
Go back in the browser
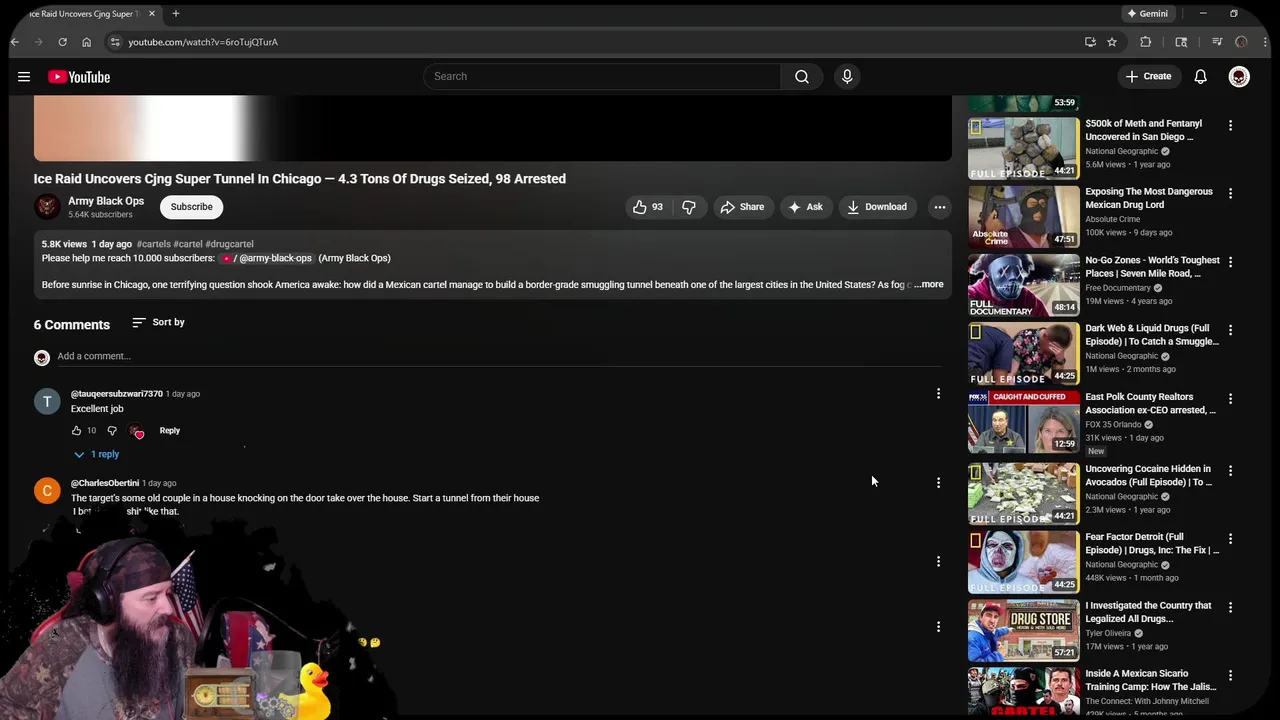point(15,42)
